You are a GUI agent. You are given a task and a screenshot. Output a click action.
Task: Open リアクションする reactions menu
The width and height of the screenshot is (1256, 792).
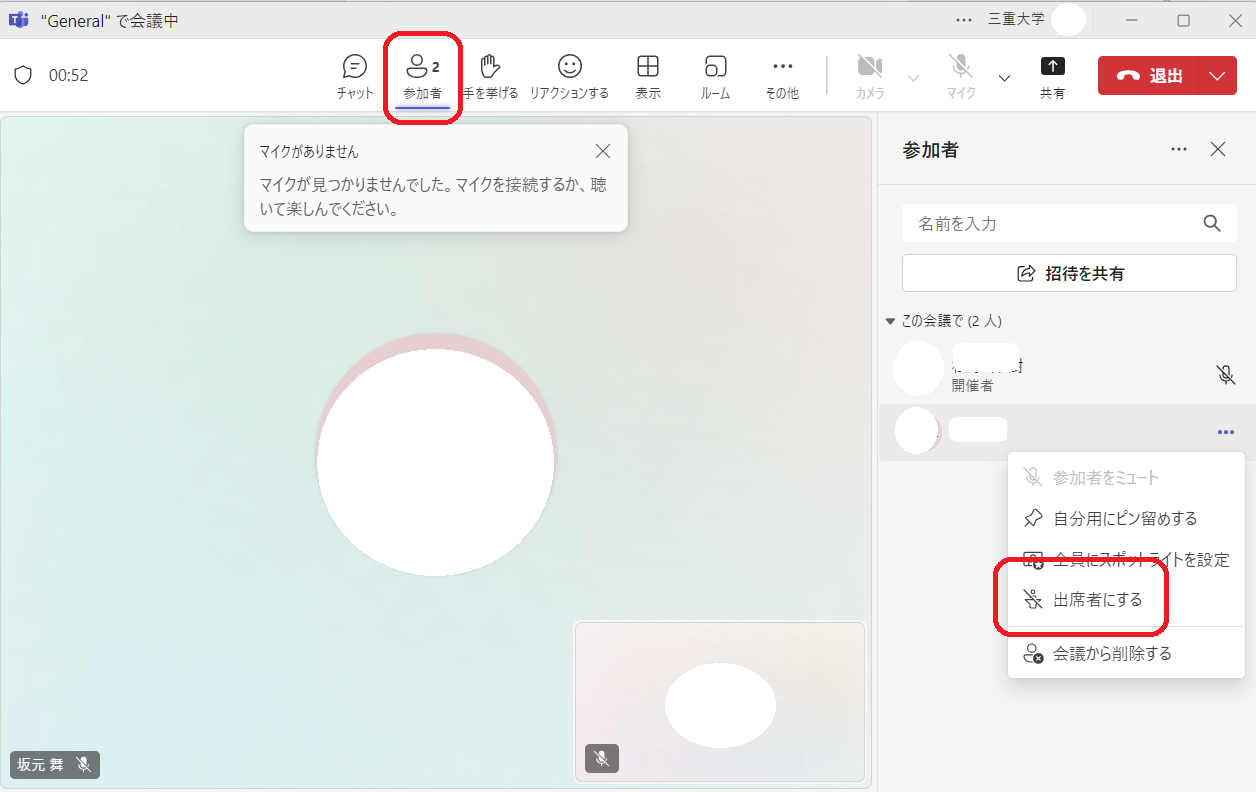pyautogui.click(x=569, y=76)
